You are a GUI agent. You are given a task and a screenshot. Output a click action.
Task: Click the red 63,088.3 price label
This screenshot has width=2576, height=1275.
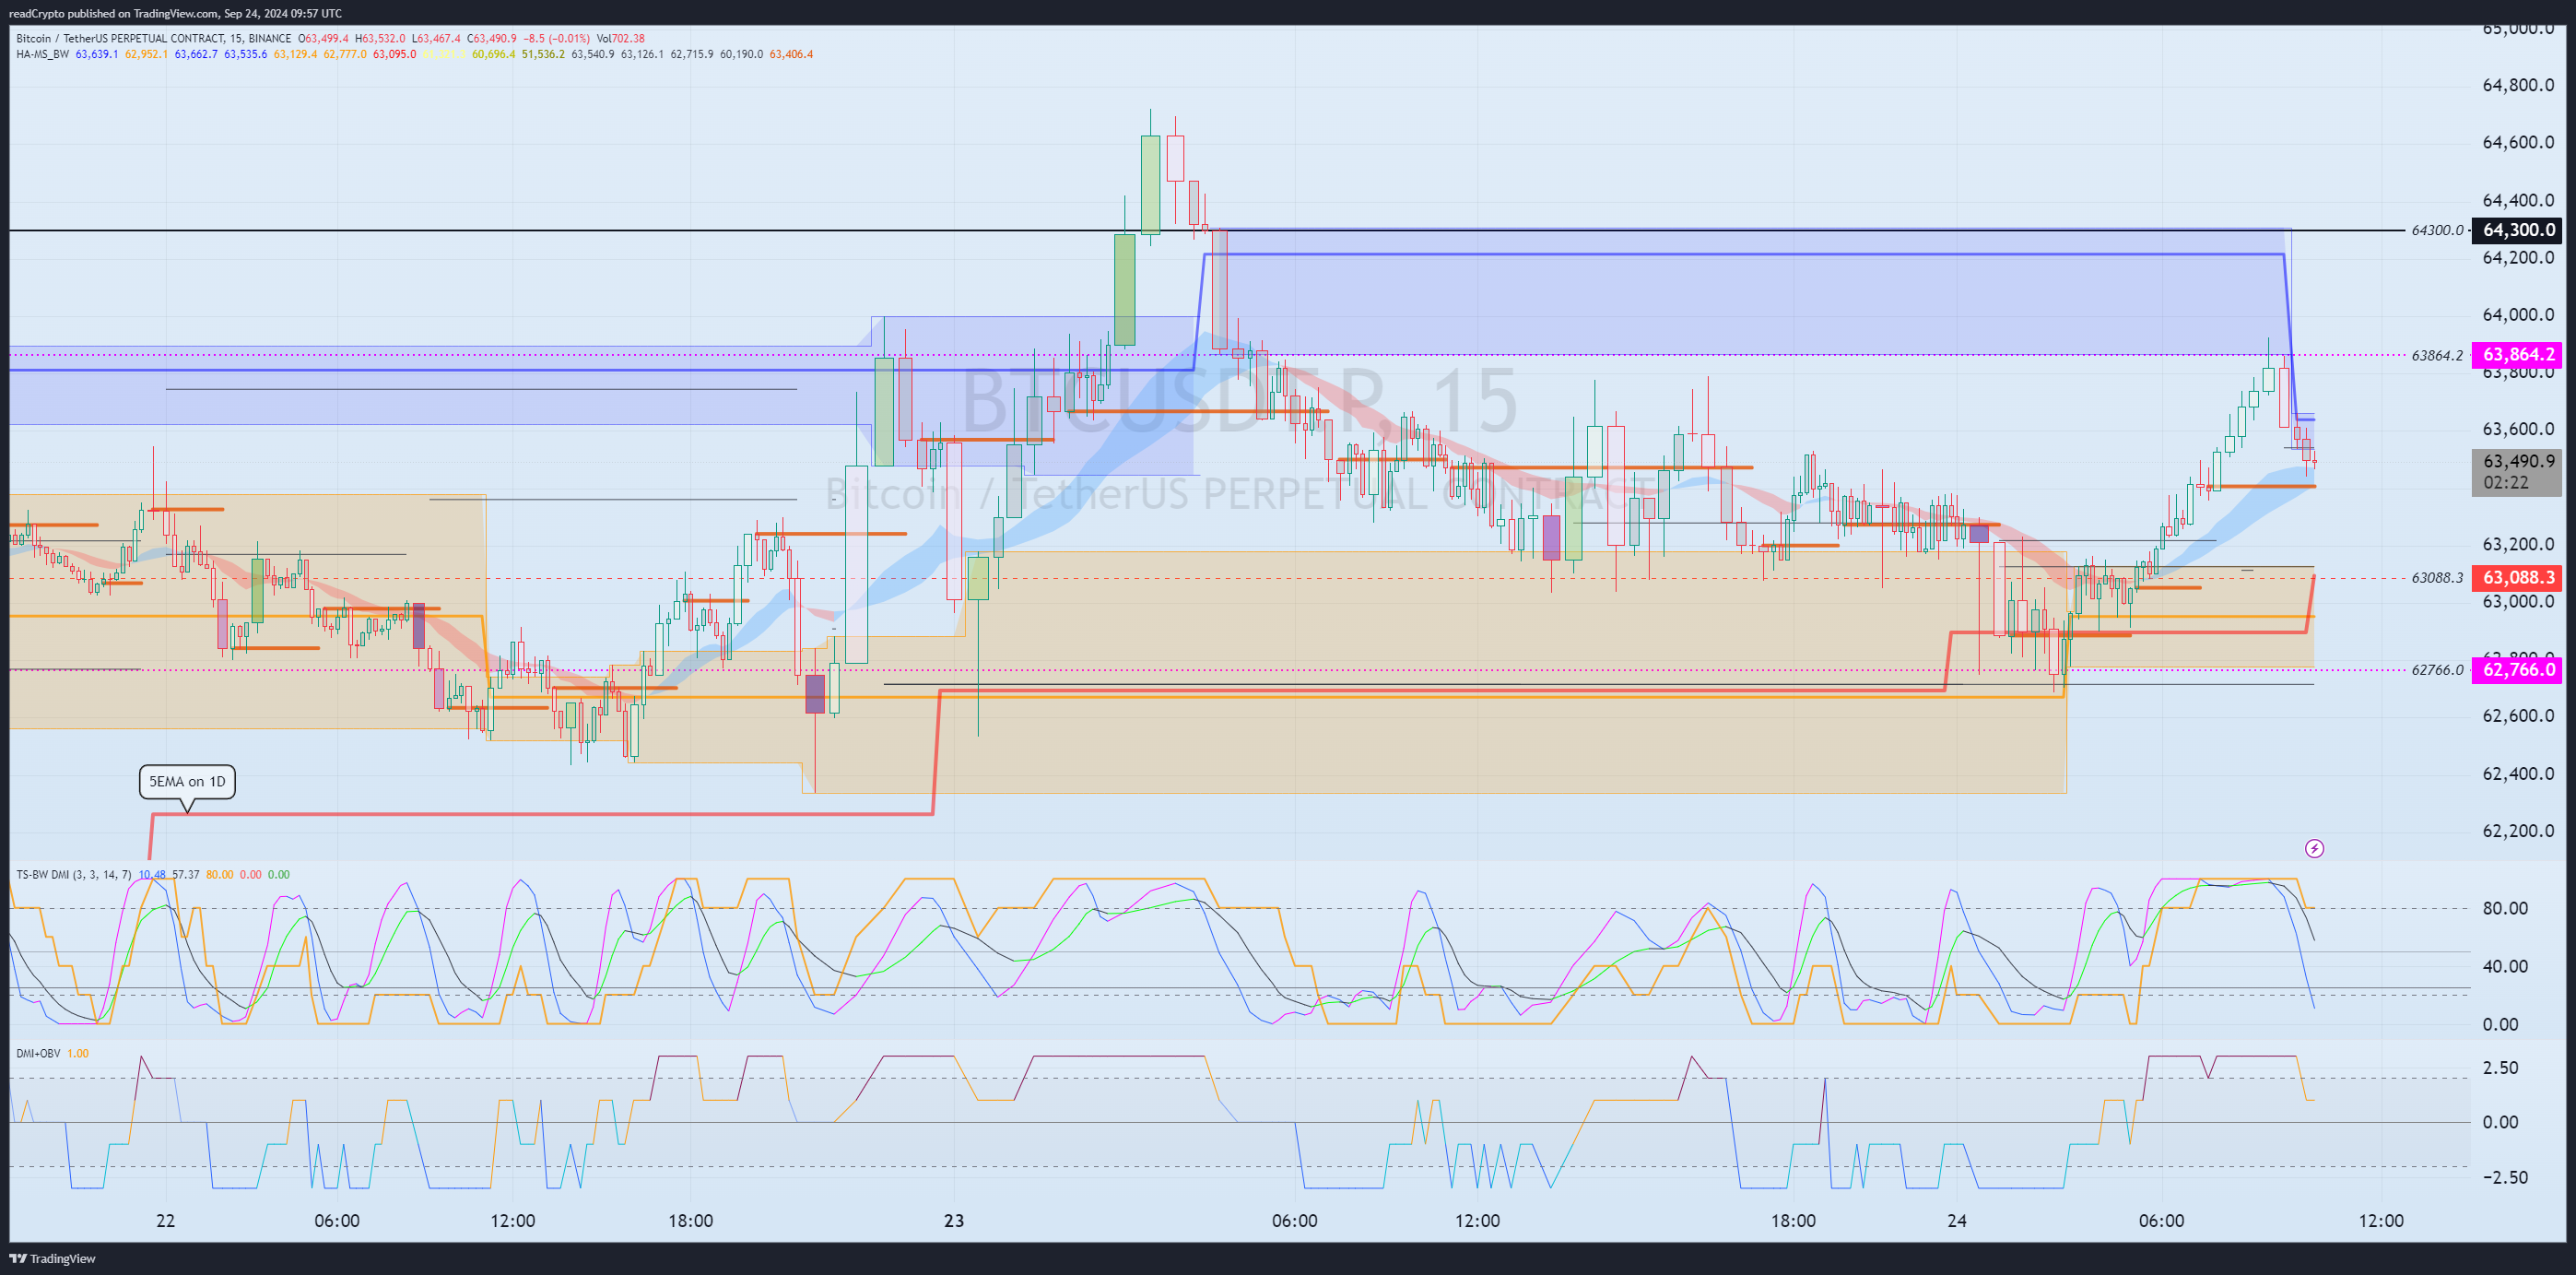(x=2518, y=578)
